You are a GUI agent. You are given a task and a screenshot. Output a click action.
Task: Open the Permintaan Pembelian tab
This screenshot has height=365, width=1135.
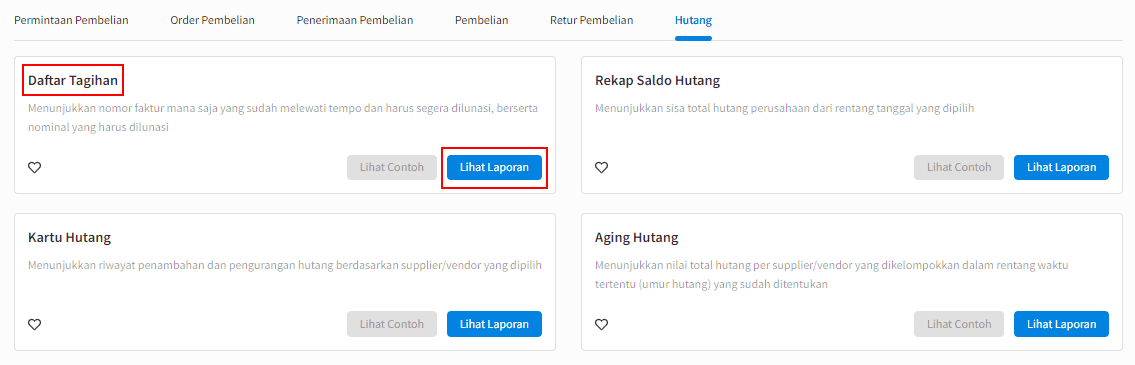coord(72,20)
